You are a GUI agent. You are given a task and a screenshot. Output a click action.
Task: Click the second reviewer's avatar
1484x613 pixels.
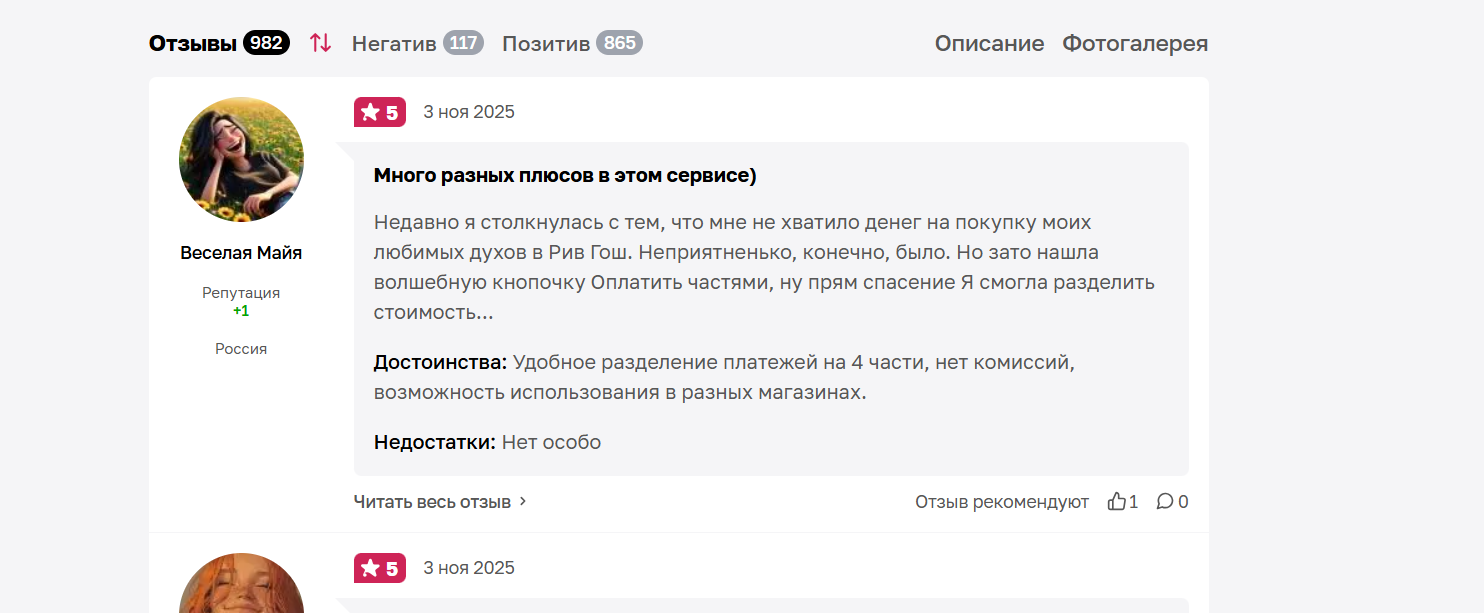pos(241,585)
